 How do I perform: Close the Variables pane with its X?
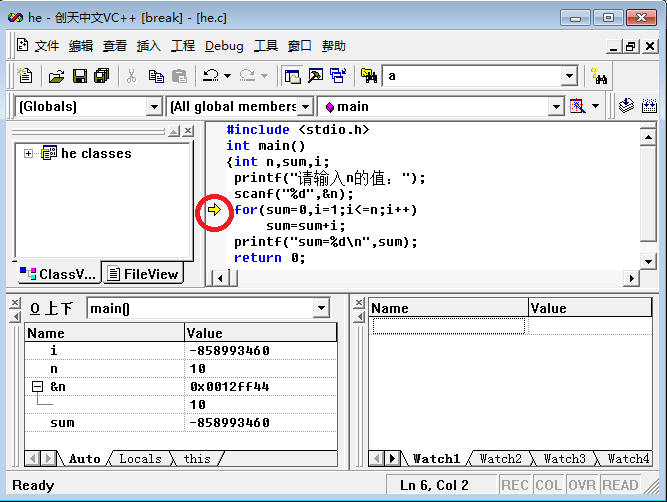coord(15,302)
